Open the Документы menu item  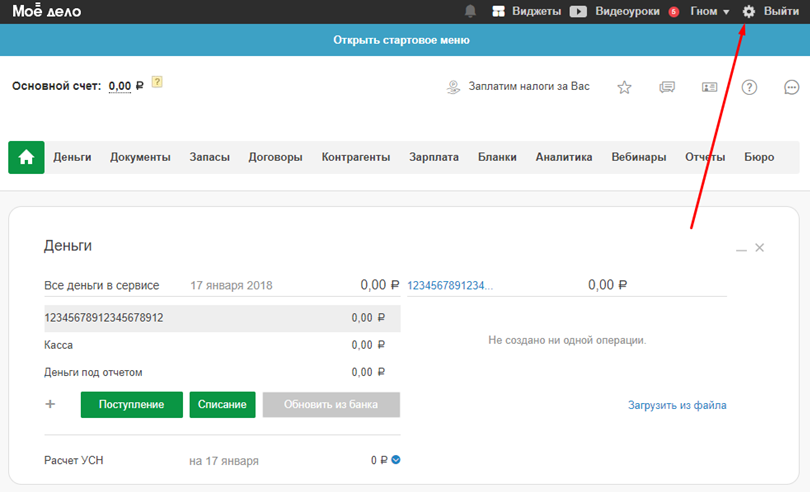pyautogui.click(x=140, y=157)
